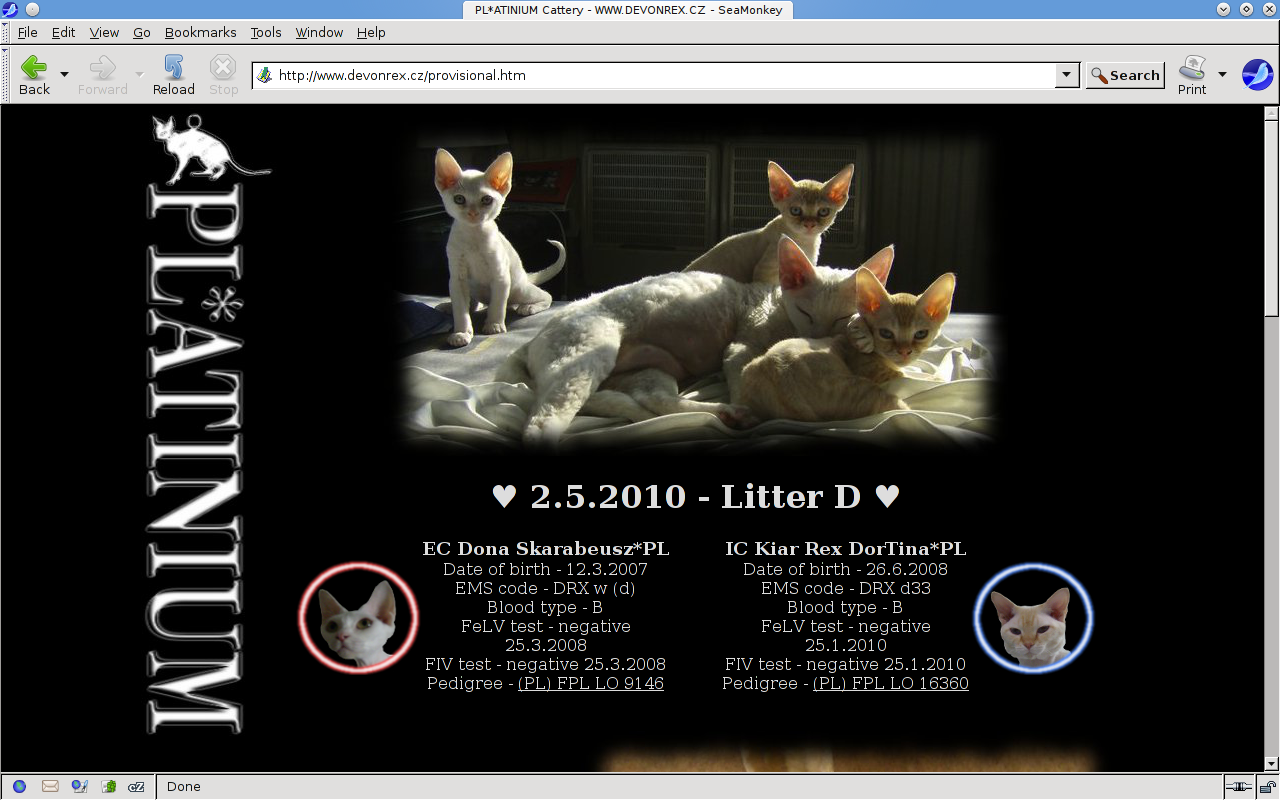Viewport: 1280px width, 800px height.
Task: Click the Search button beside the address bar
Action: tap(1125, 75)
